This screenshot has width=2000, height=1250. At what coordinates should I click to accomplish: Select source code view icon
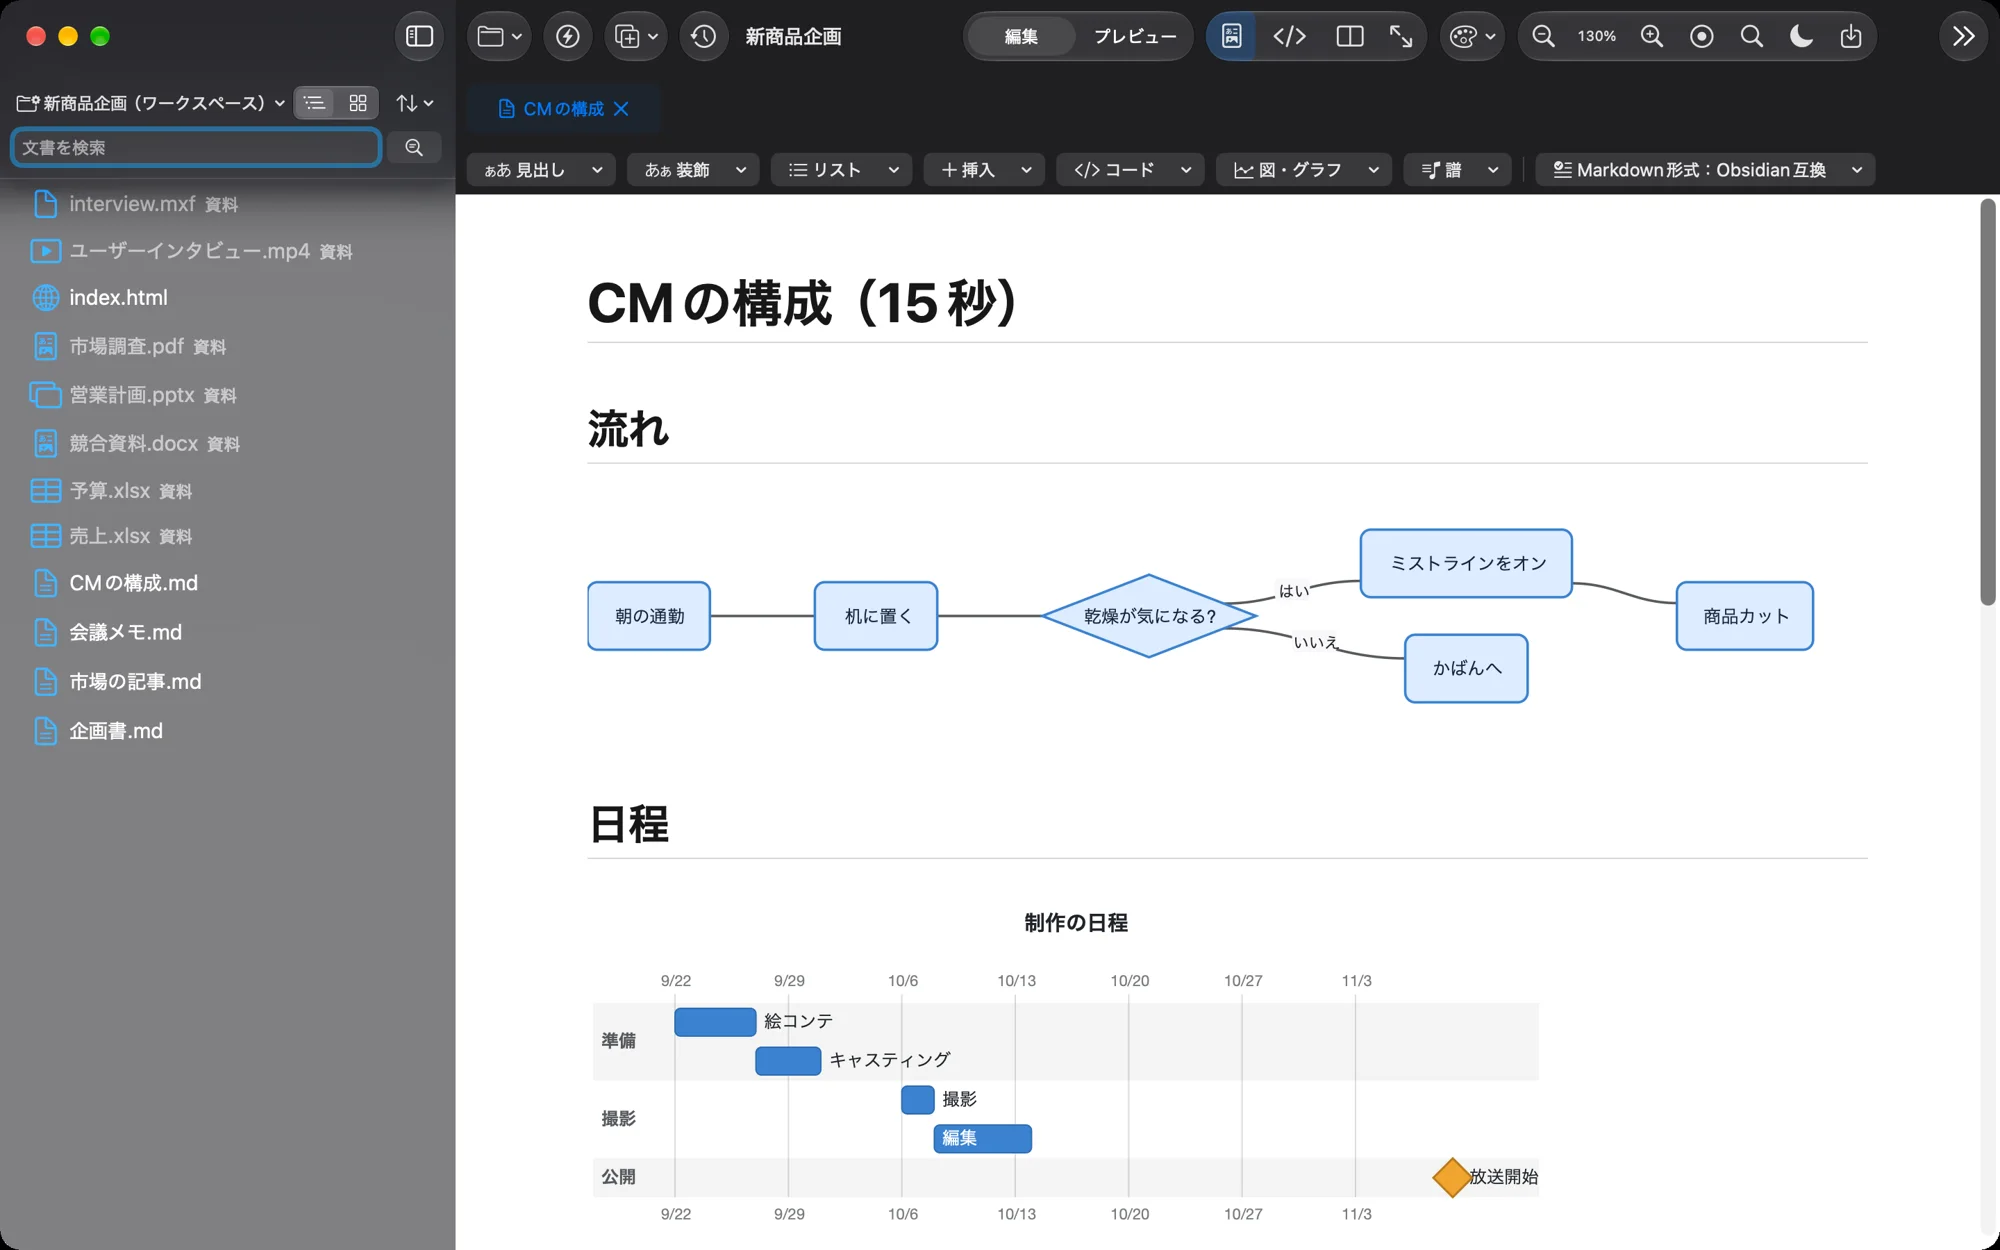[x=1289, y=37]
